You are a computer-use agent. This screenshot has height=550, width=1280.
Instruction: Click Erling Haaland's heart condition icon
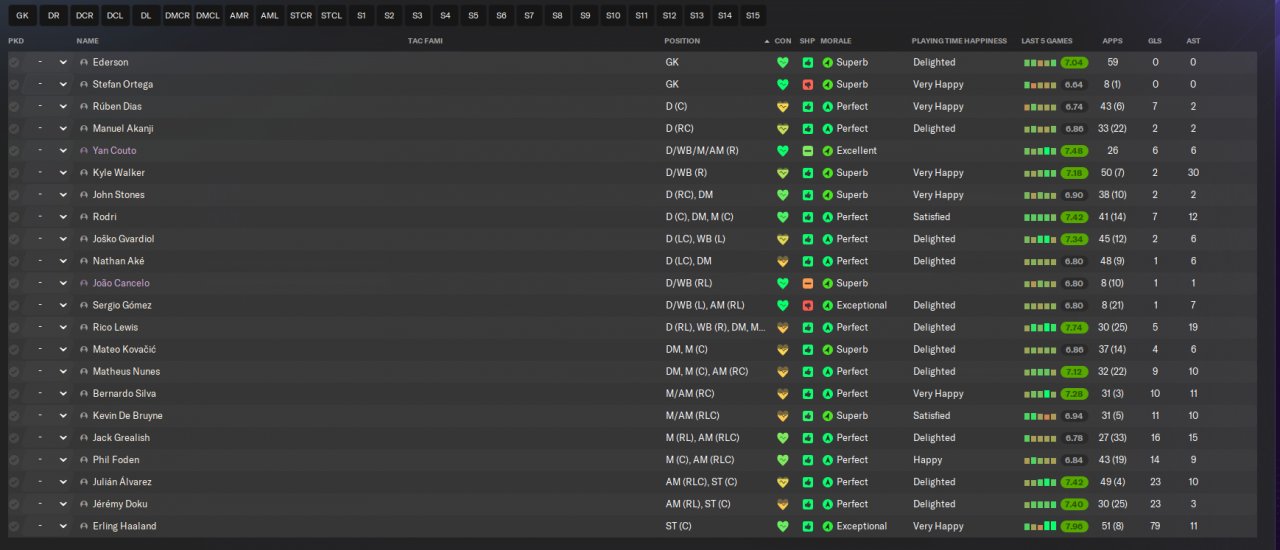pos(783,526)
